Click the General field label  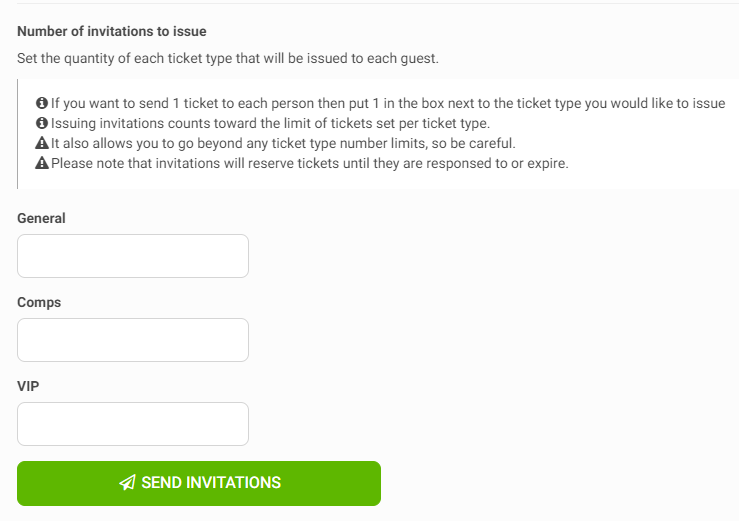pyautogui.click(x=41, y=218)
